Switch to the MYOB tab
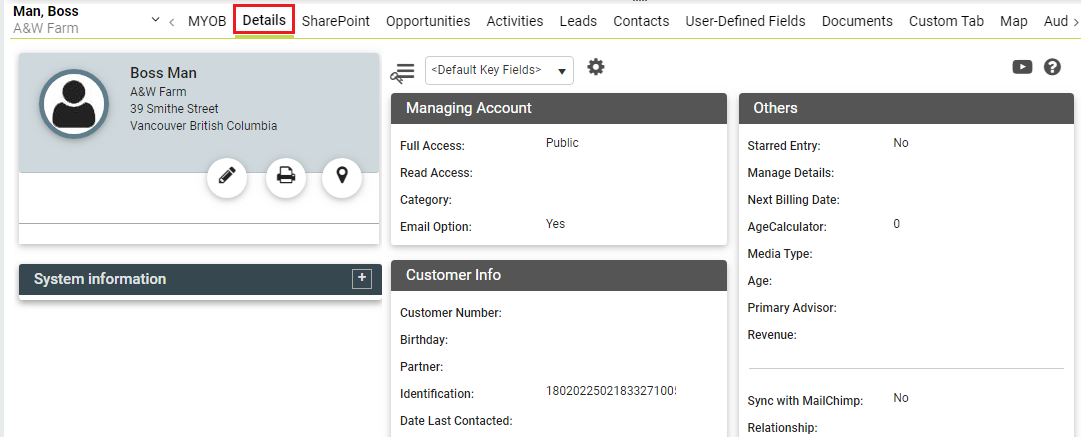 (x=207, y=21)
